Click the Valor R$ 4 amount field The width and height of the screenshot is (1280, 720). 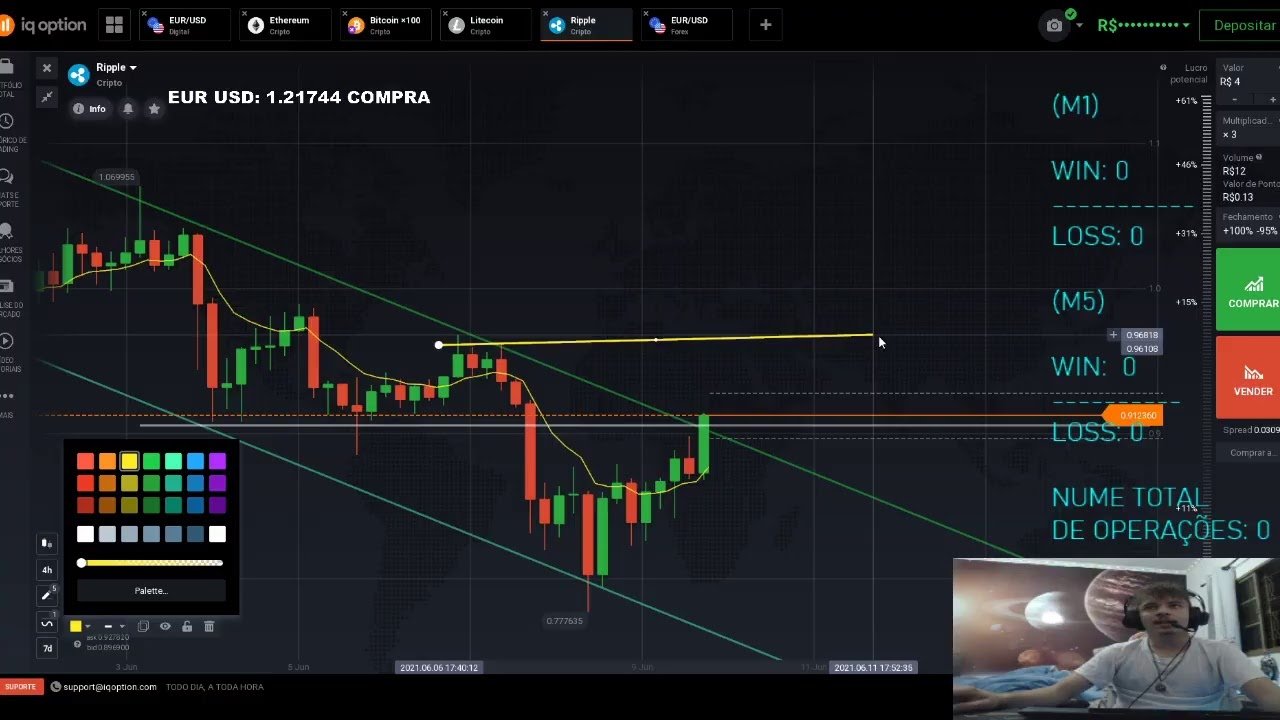[1249, 76]
